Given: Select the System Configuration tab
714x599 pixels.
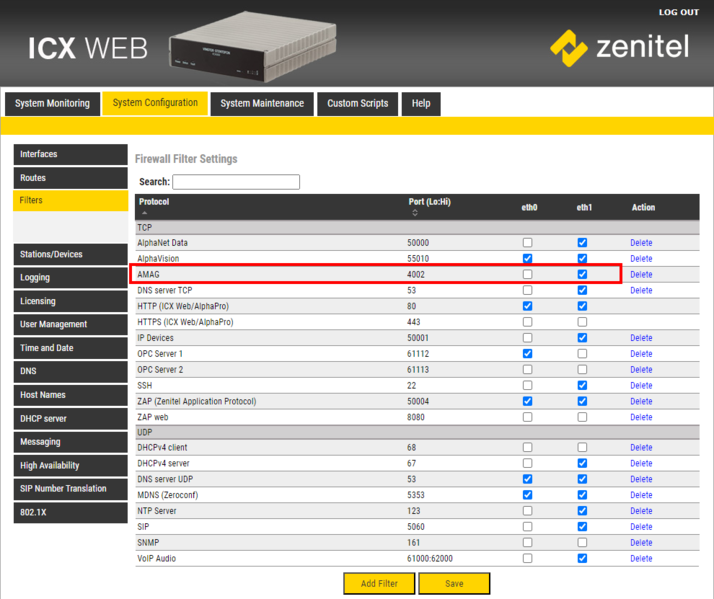Looking at the screenshot, I should coord(155,103).
